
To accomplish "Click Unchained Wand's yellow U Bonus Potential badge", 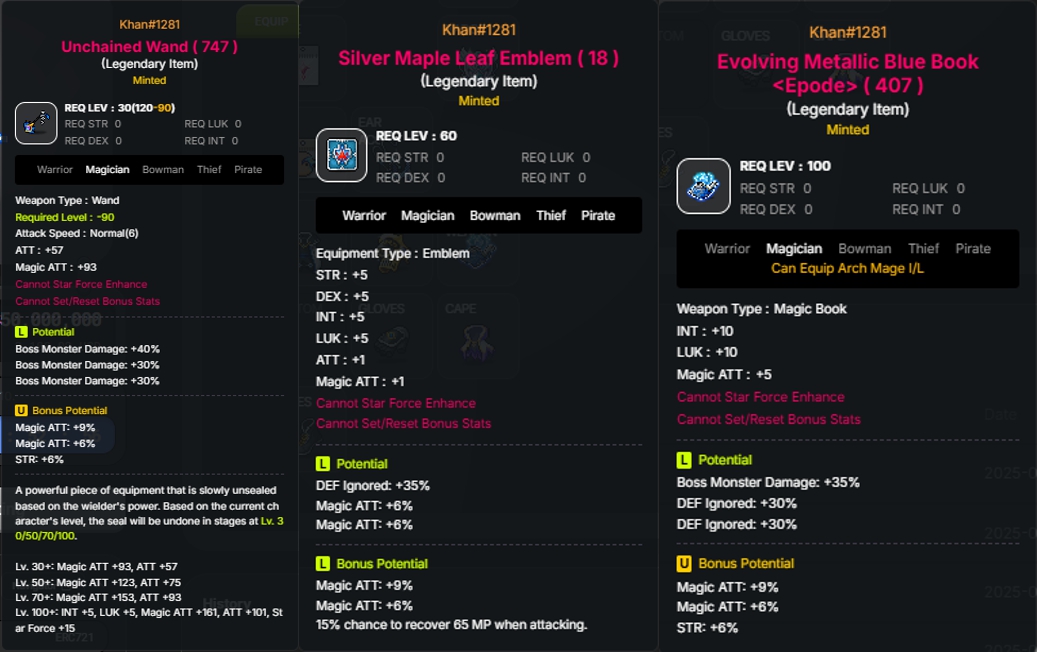I will click(21, 411).
